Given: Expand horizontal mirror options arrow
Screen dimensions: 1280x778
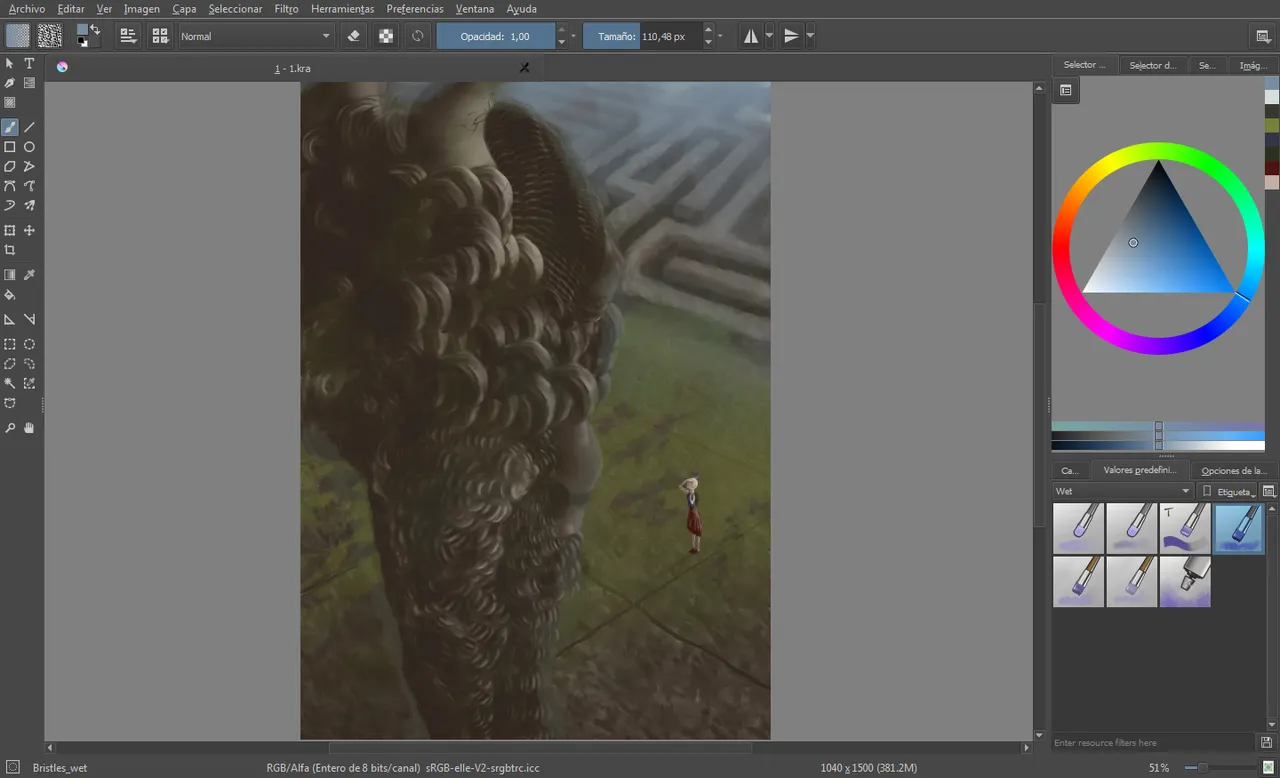Looking at the screenshot, I should (769, 36).
